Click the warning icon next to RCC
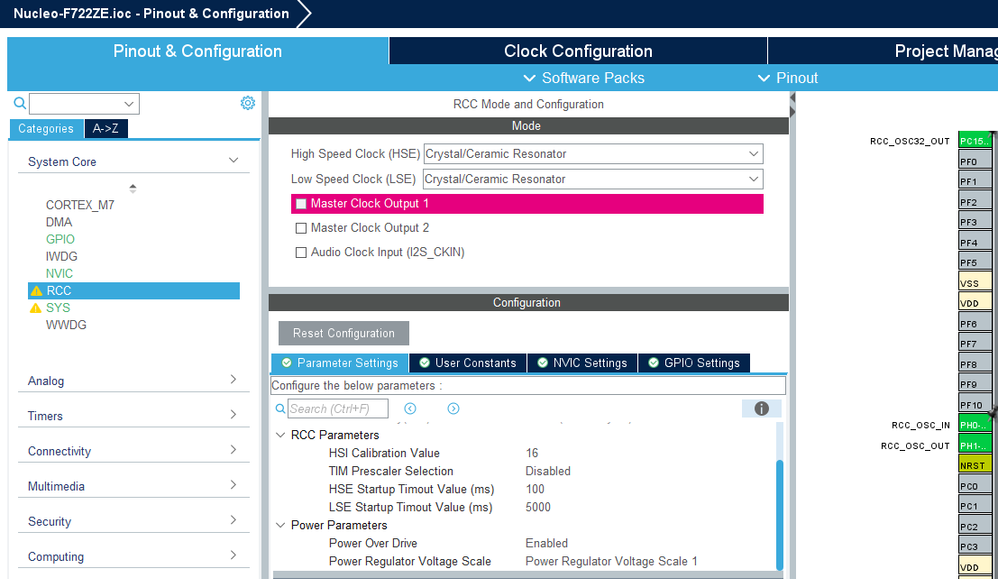 coord(36,291)
